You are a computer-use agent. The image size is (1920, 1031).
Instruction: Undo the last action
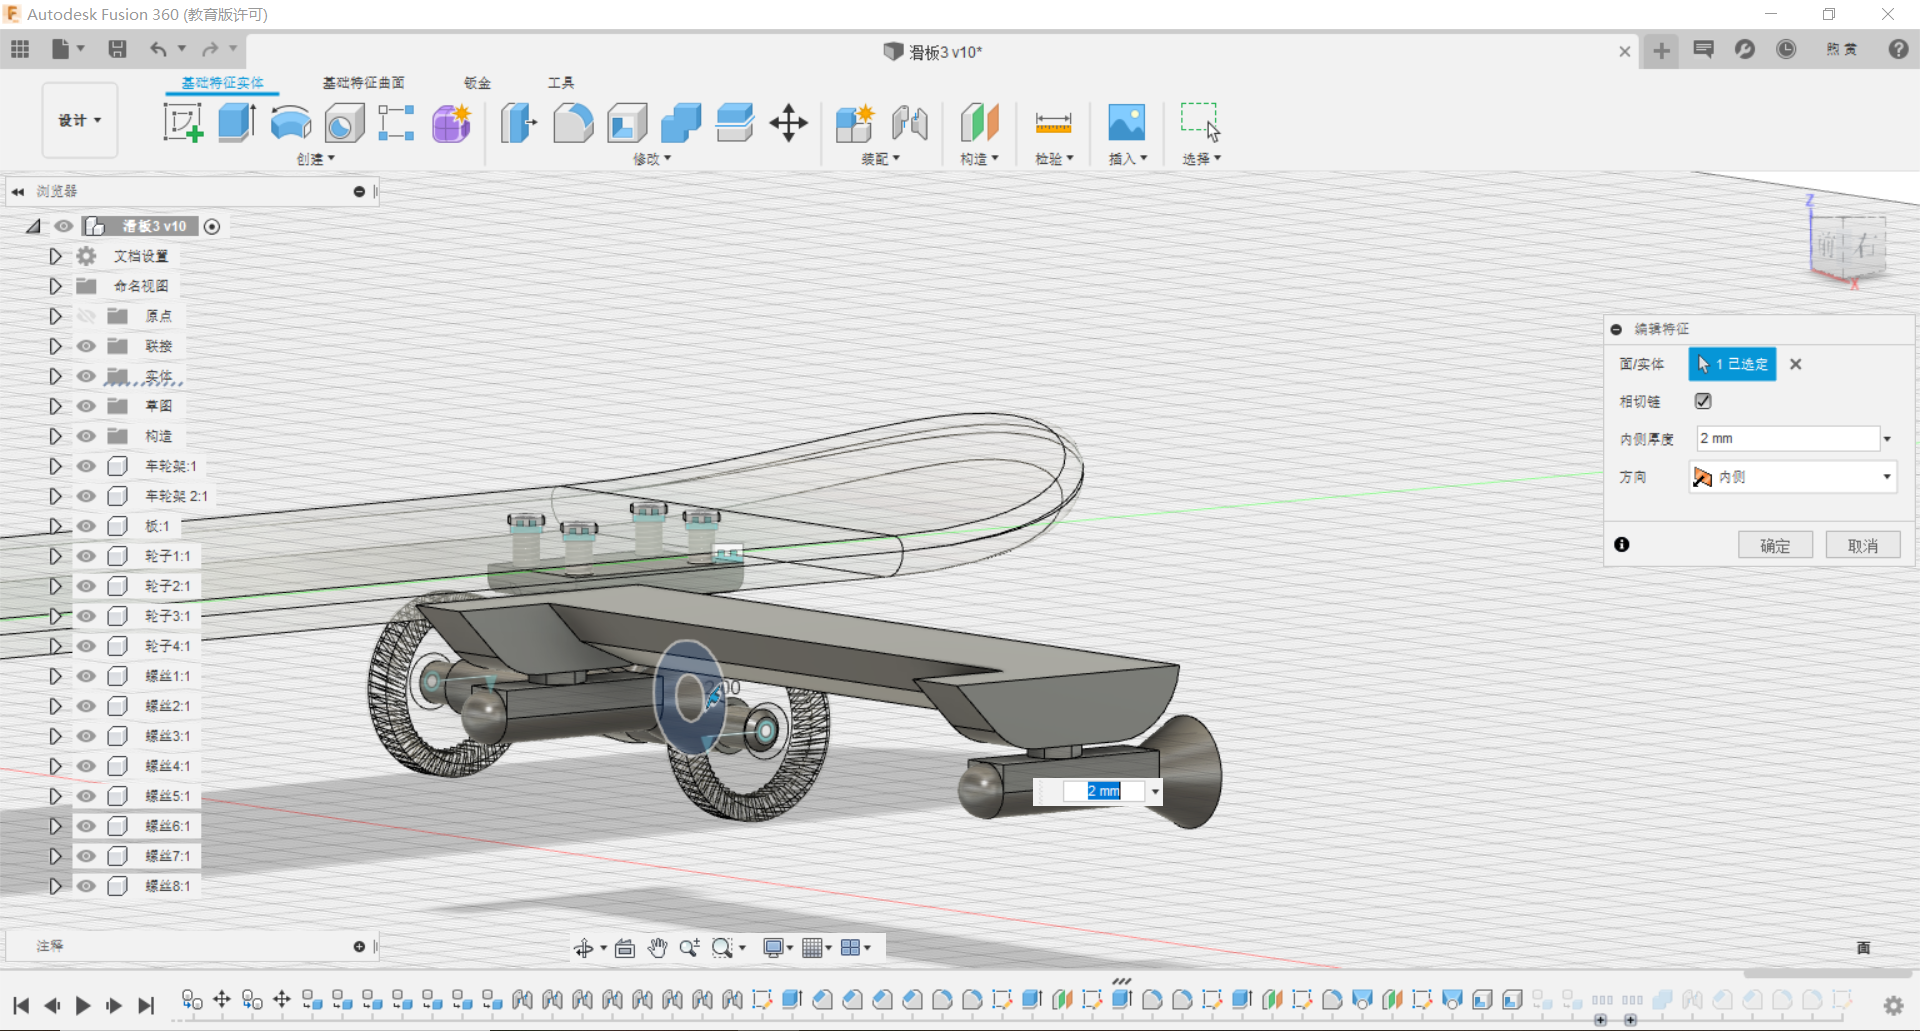158,49
